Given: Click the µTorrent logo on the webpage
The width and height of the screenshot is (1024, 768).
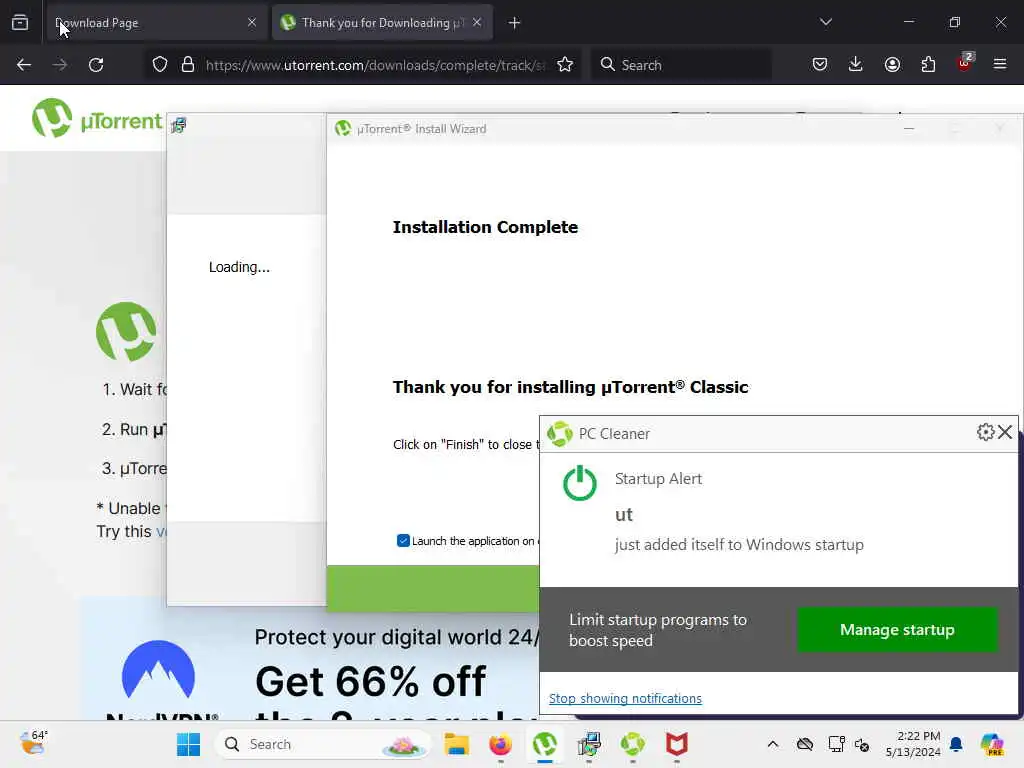Looking at the screenshot, I should click(x=97, y=119).
